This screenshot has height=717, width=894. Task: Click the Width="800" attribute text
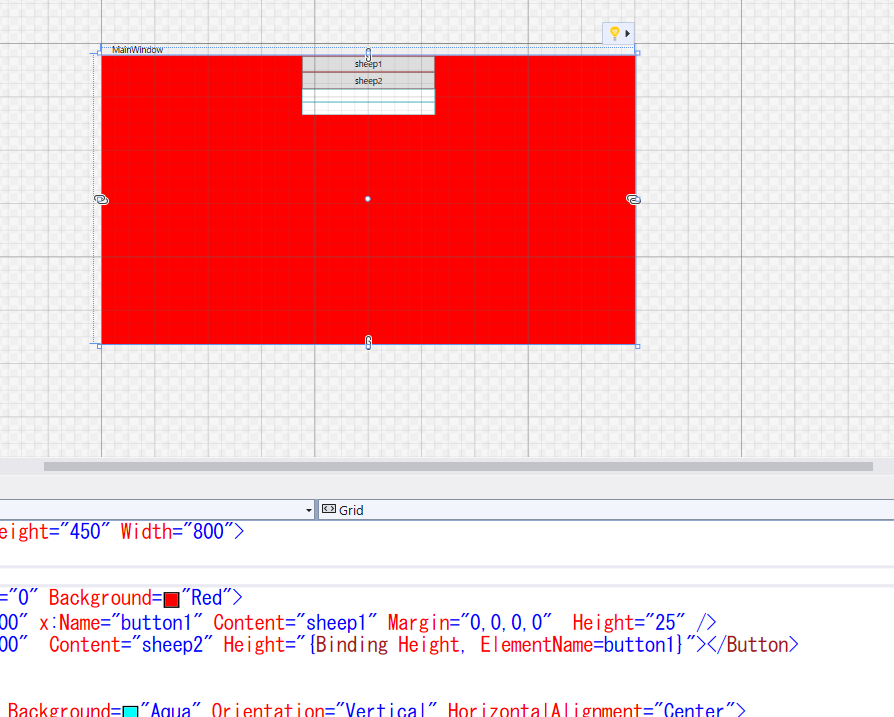click(177, 532)
